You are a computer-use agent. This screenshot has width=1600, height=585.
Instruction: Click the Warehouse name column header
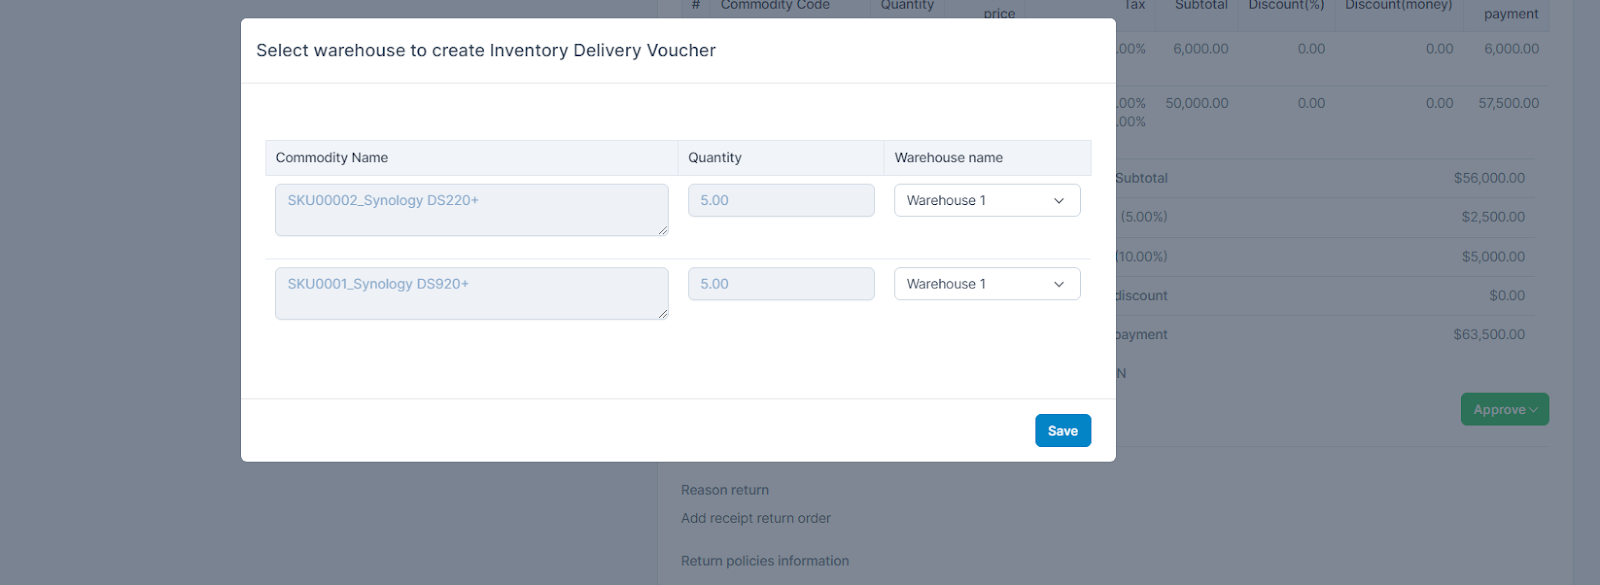(x=948, y=158)
